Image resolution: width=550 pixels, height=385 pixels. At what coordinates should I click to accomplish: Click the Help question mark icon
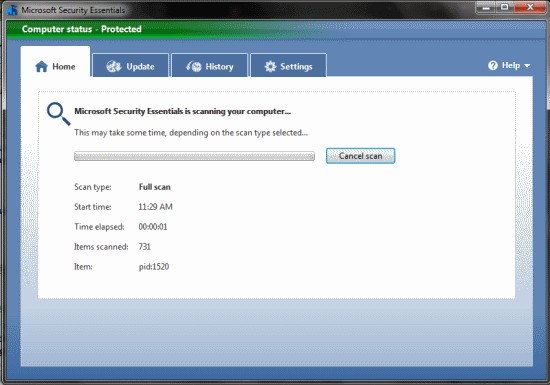tap(493, 65)
